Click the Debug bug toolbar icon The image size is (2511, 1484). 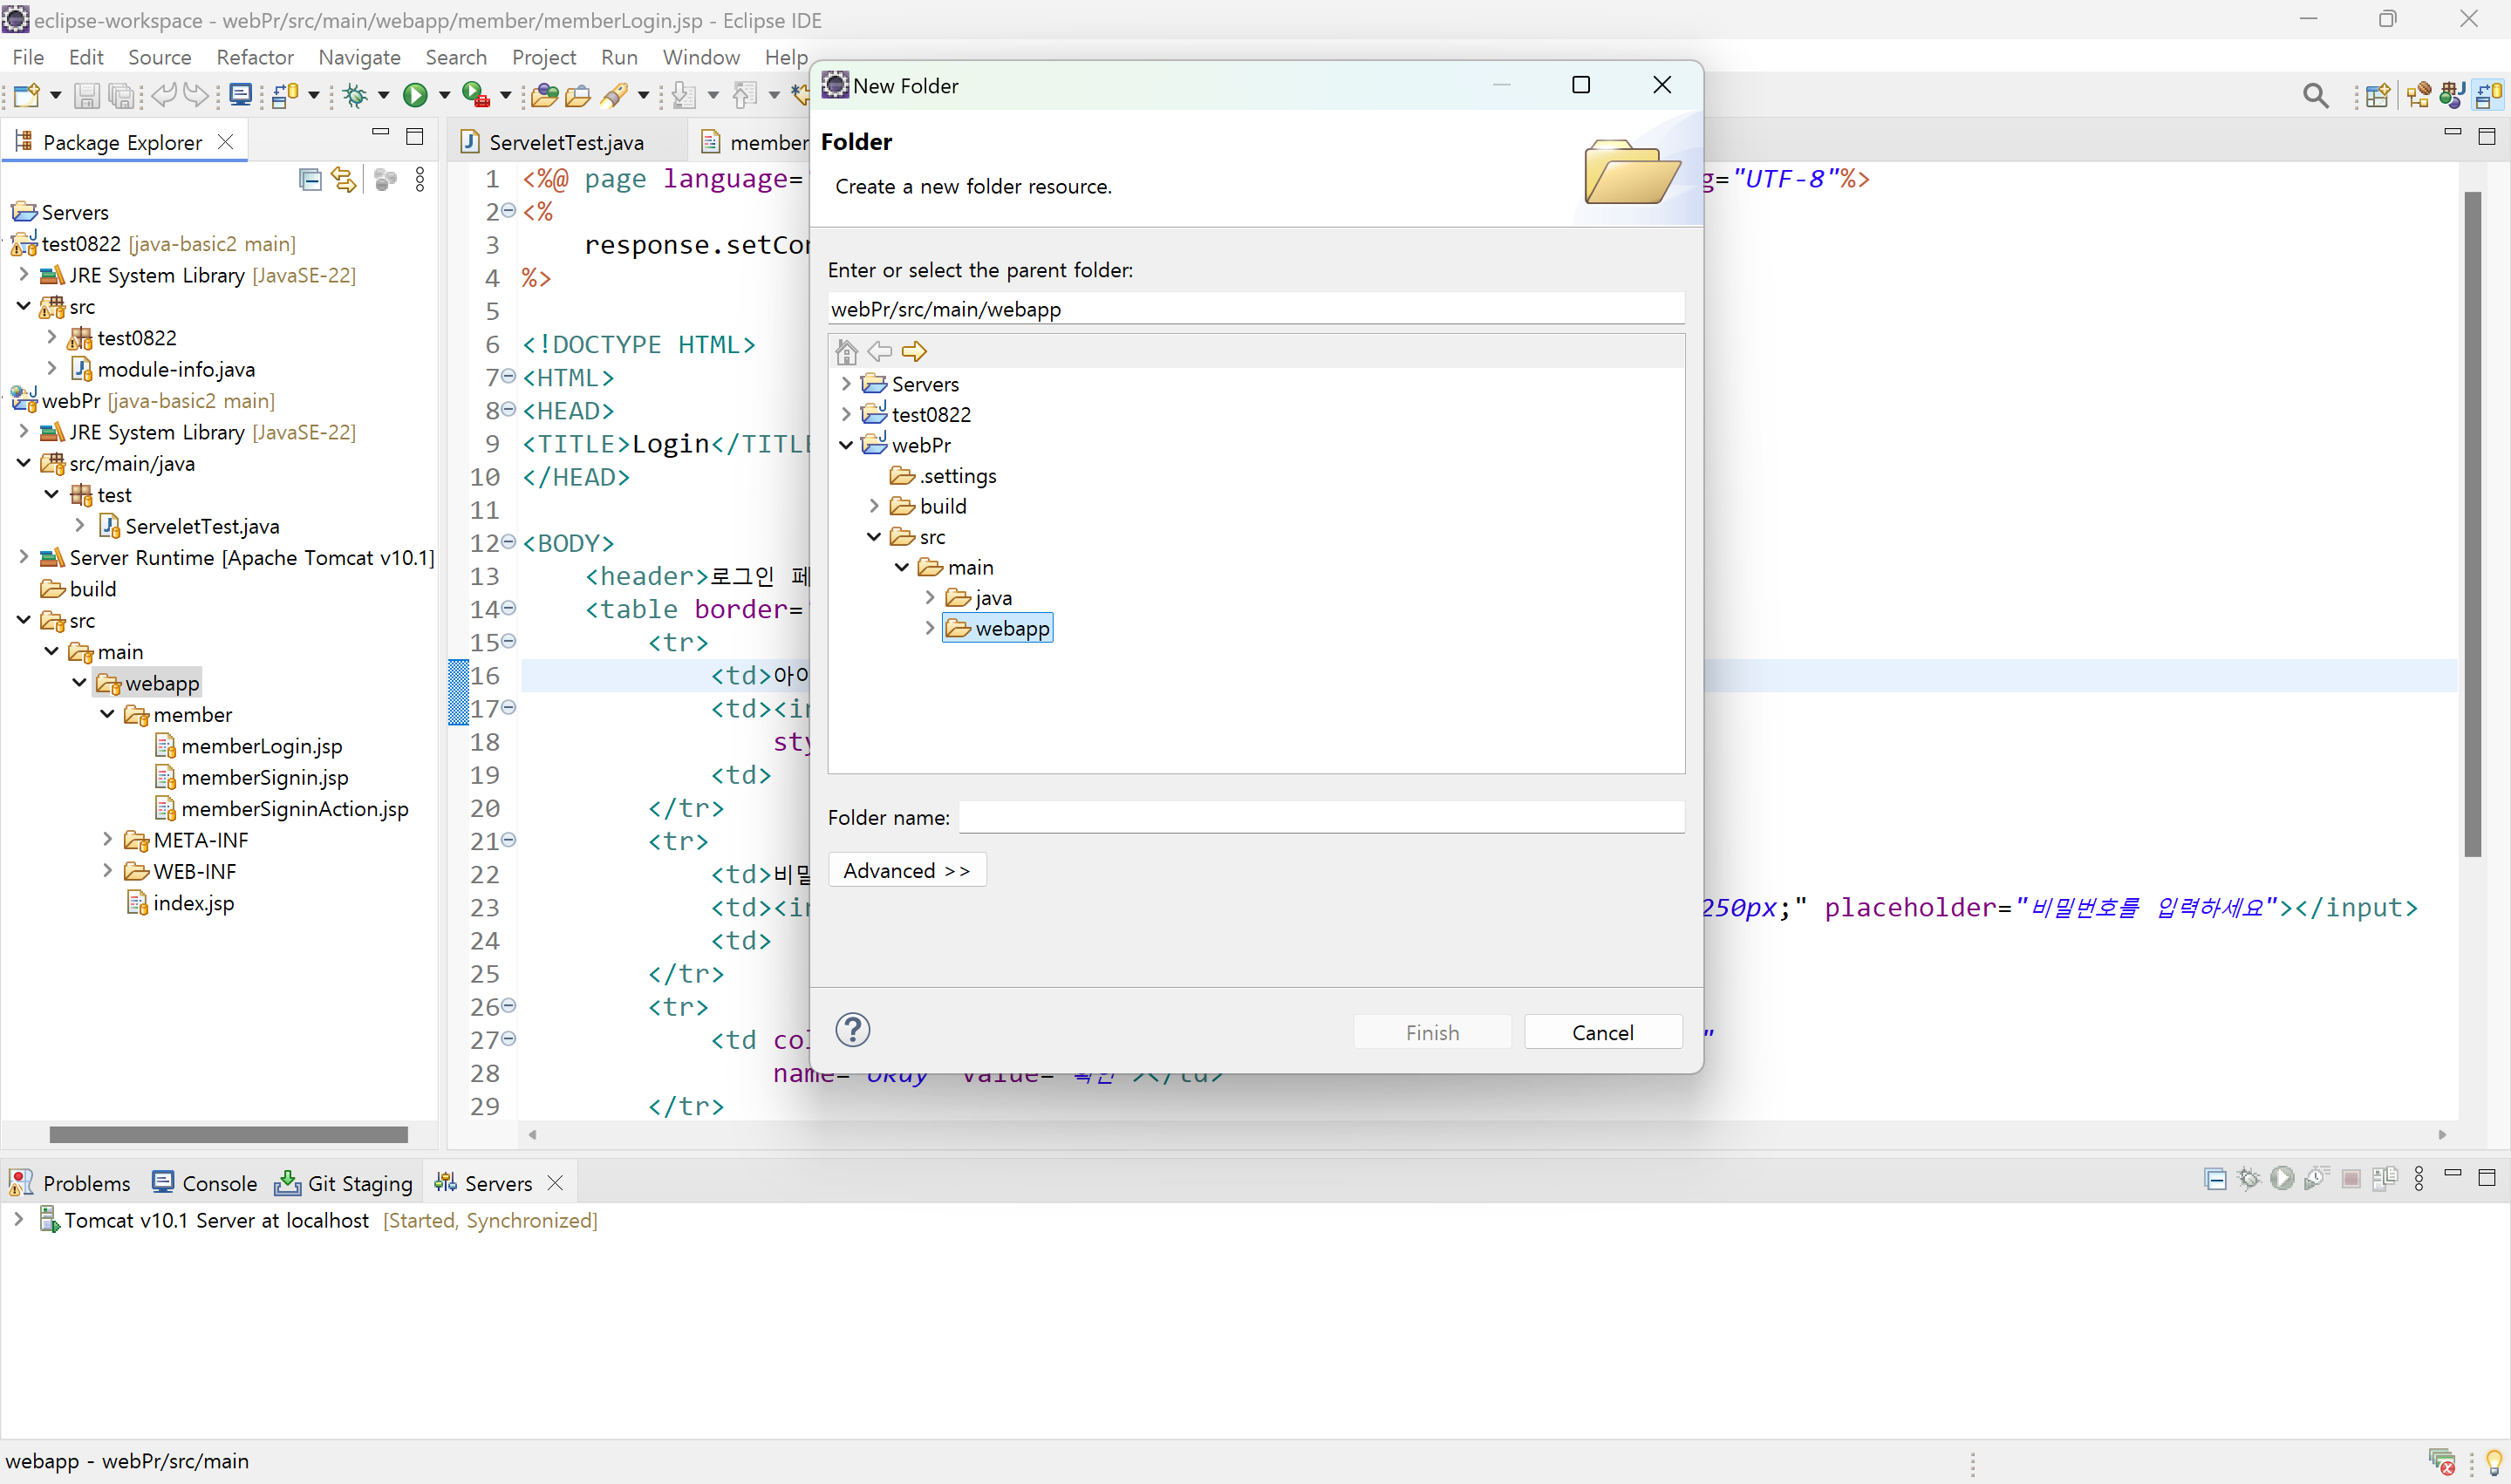[355, 95]
